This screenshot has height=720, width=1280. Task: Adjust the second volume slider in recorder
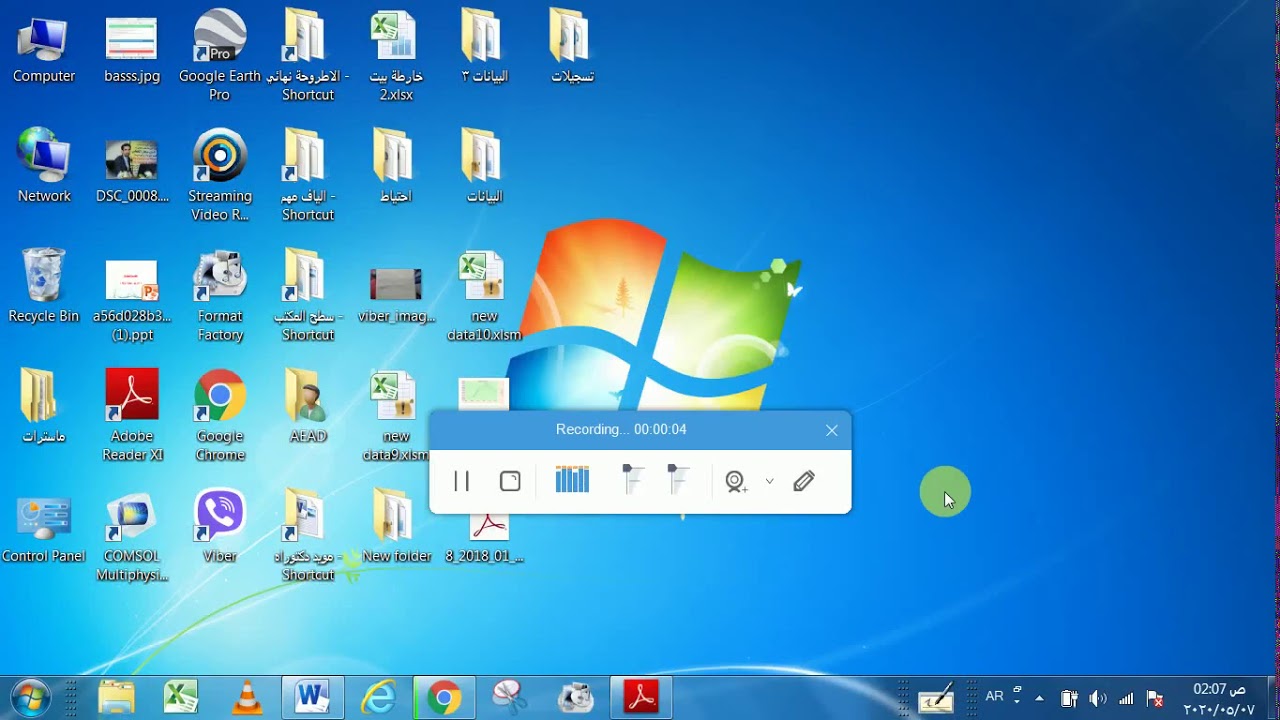click(x=678, y=479)
